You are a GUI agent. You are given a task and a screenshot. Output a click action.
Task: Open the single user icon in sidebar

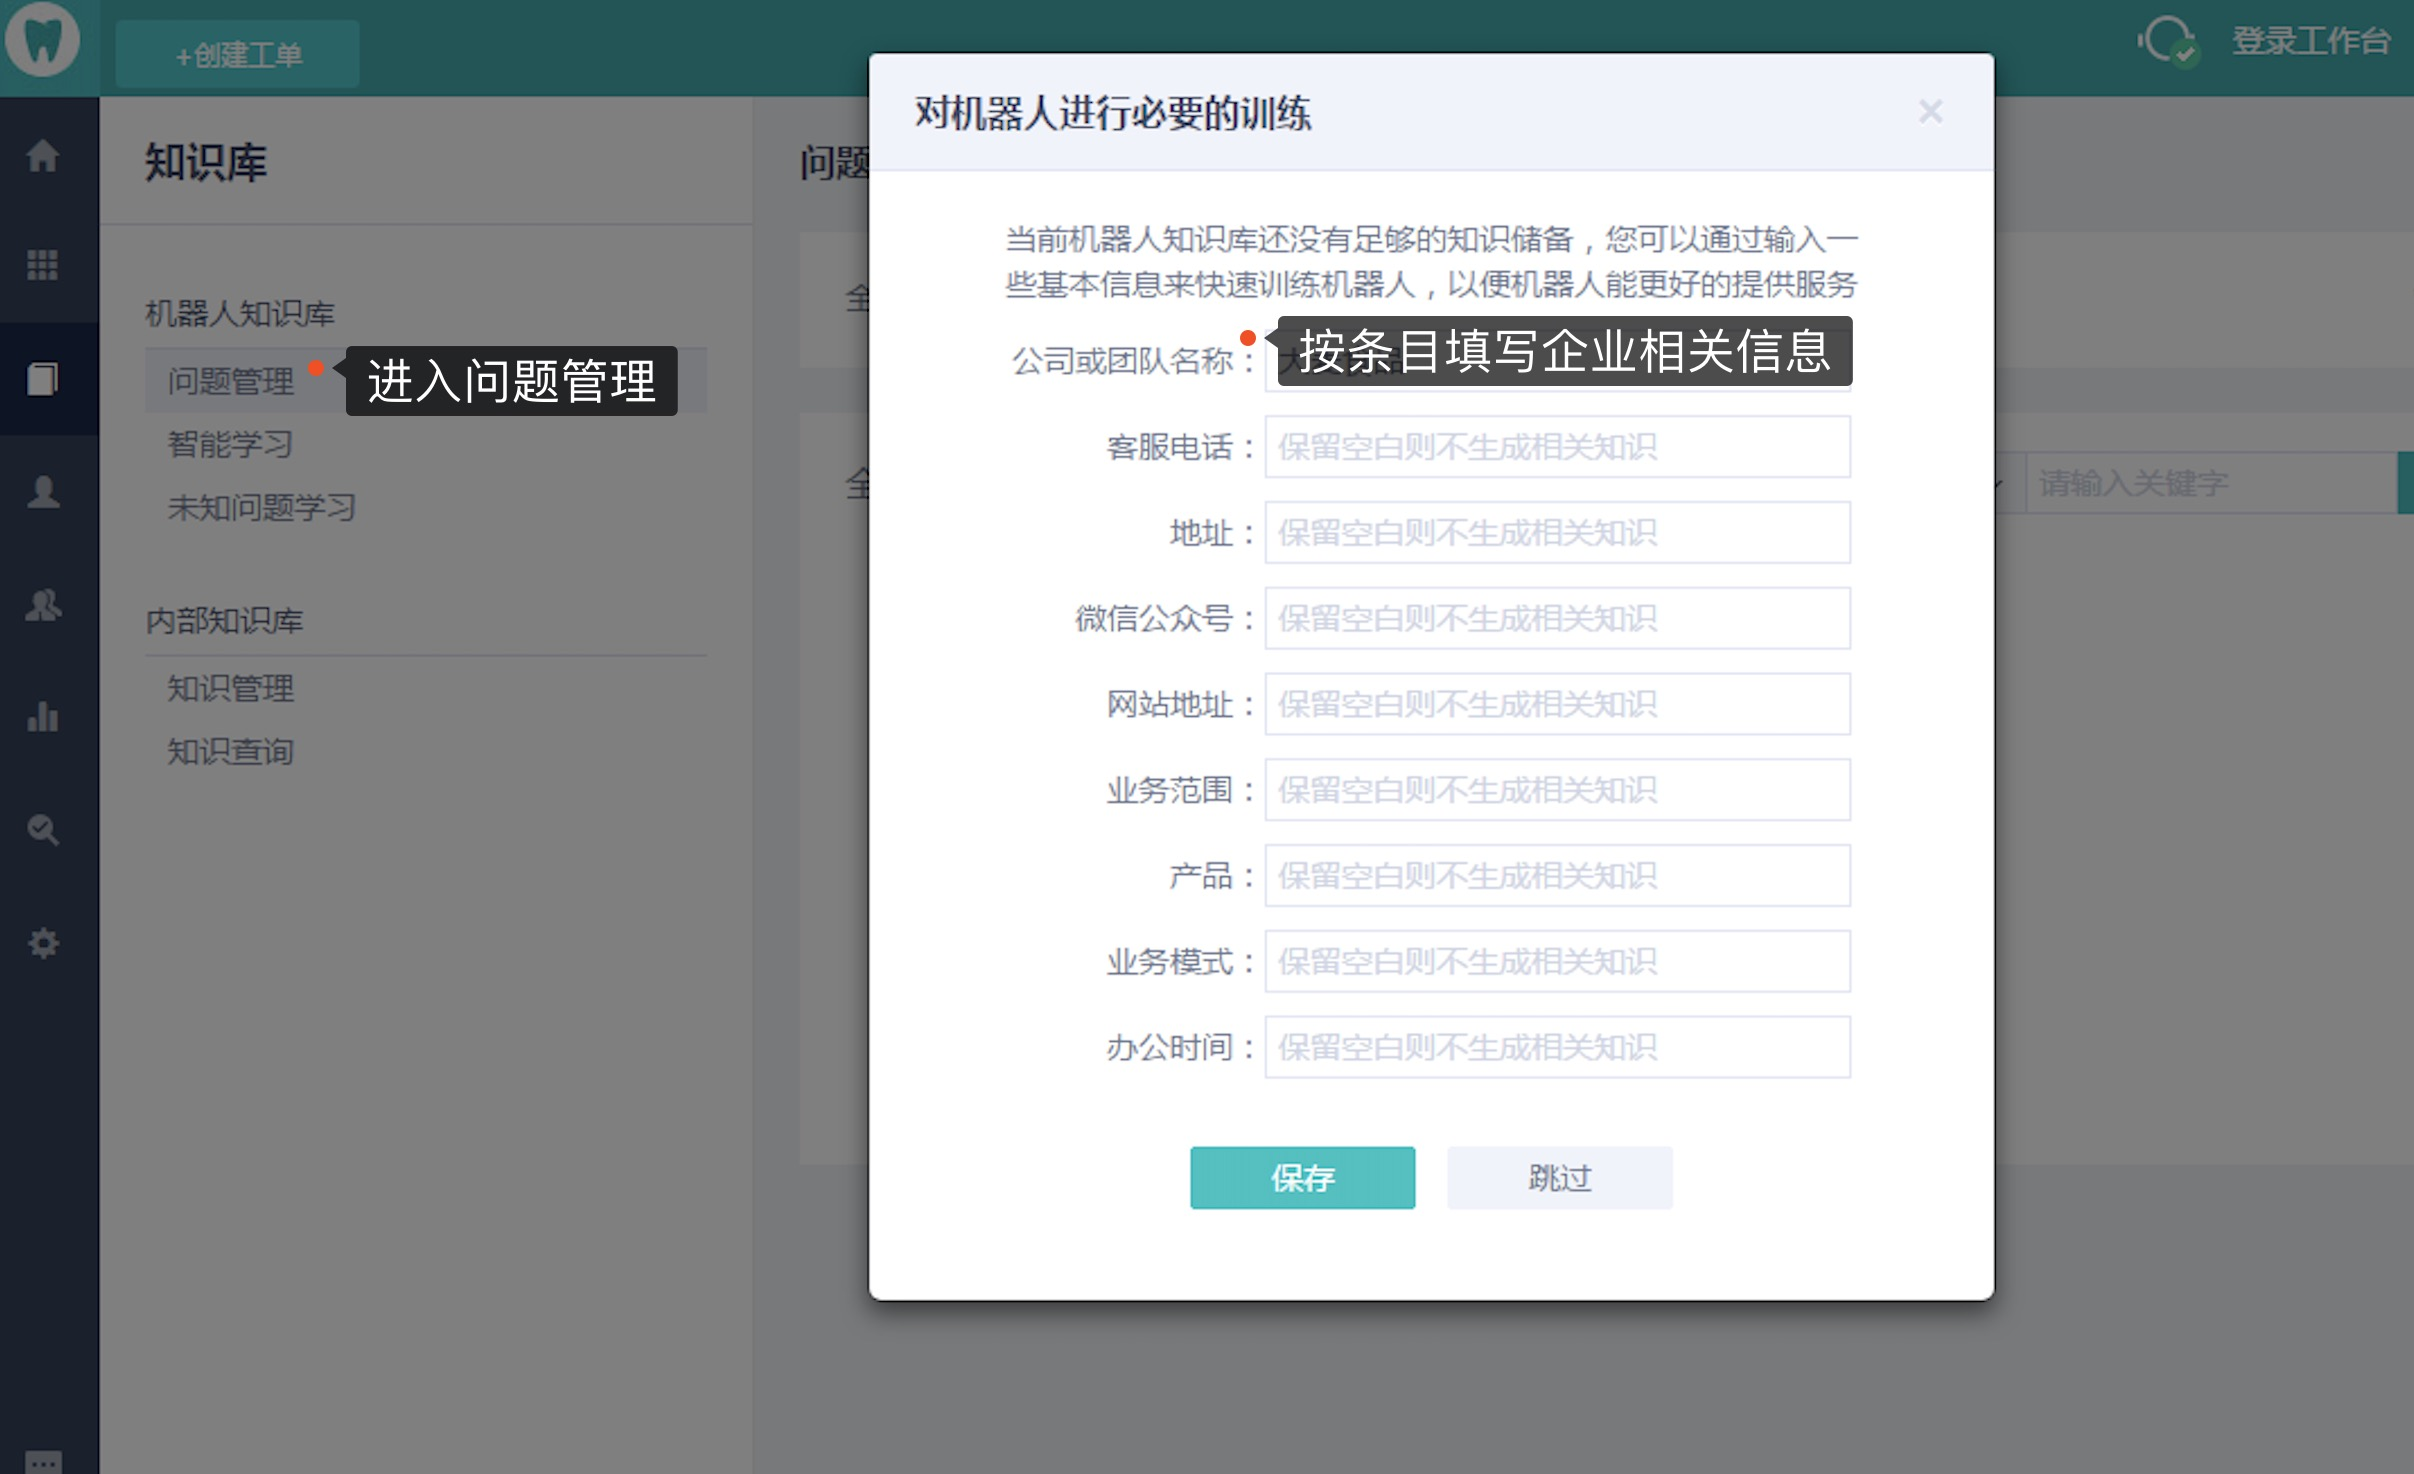(x=42, y=492)
